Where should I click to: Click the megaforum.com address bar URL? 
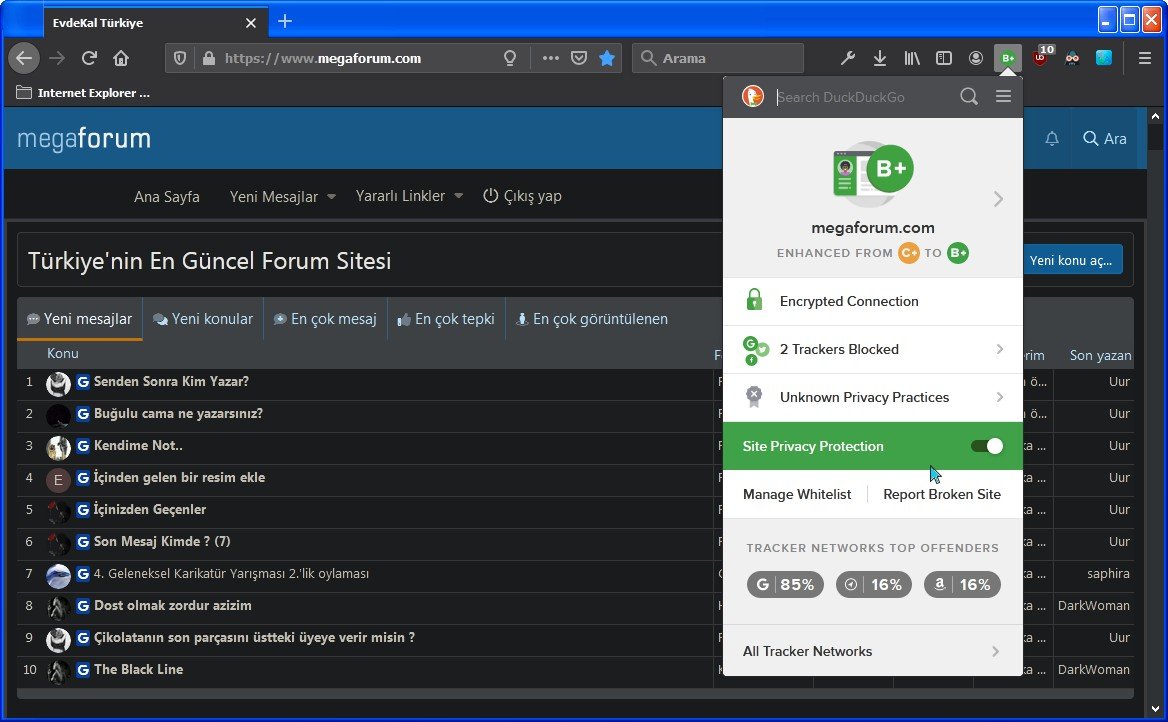pos(323,58)
